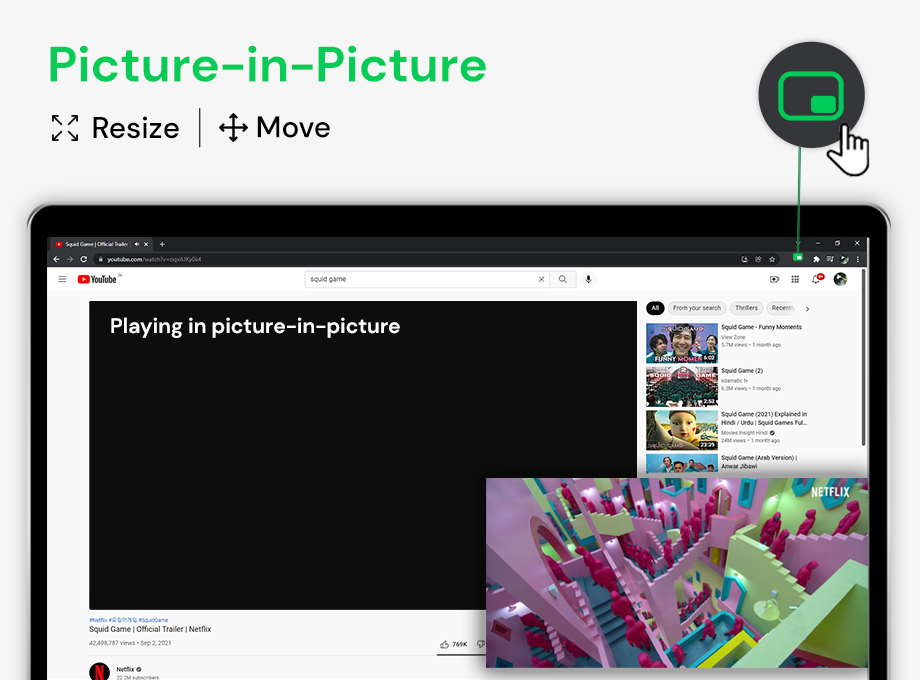Start voice search with the microphone icon
This screenshot has height=680, width=920.
(x=588, y=279)
